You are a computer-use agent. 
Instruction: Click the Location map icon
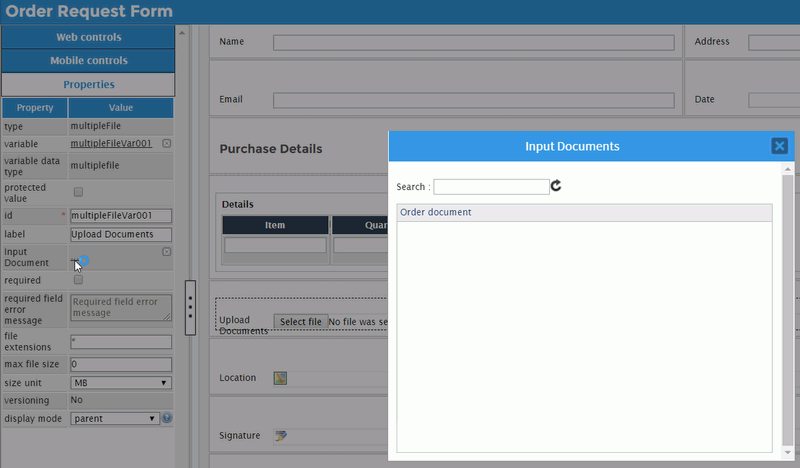click(x=281, y=378)
